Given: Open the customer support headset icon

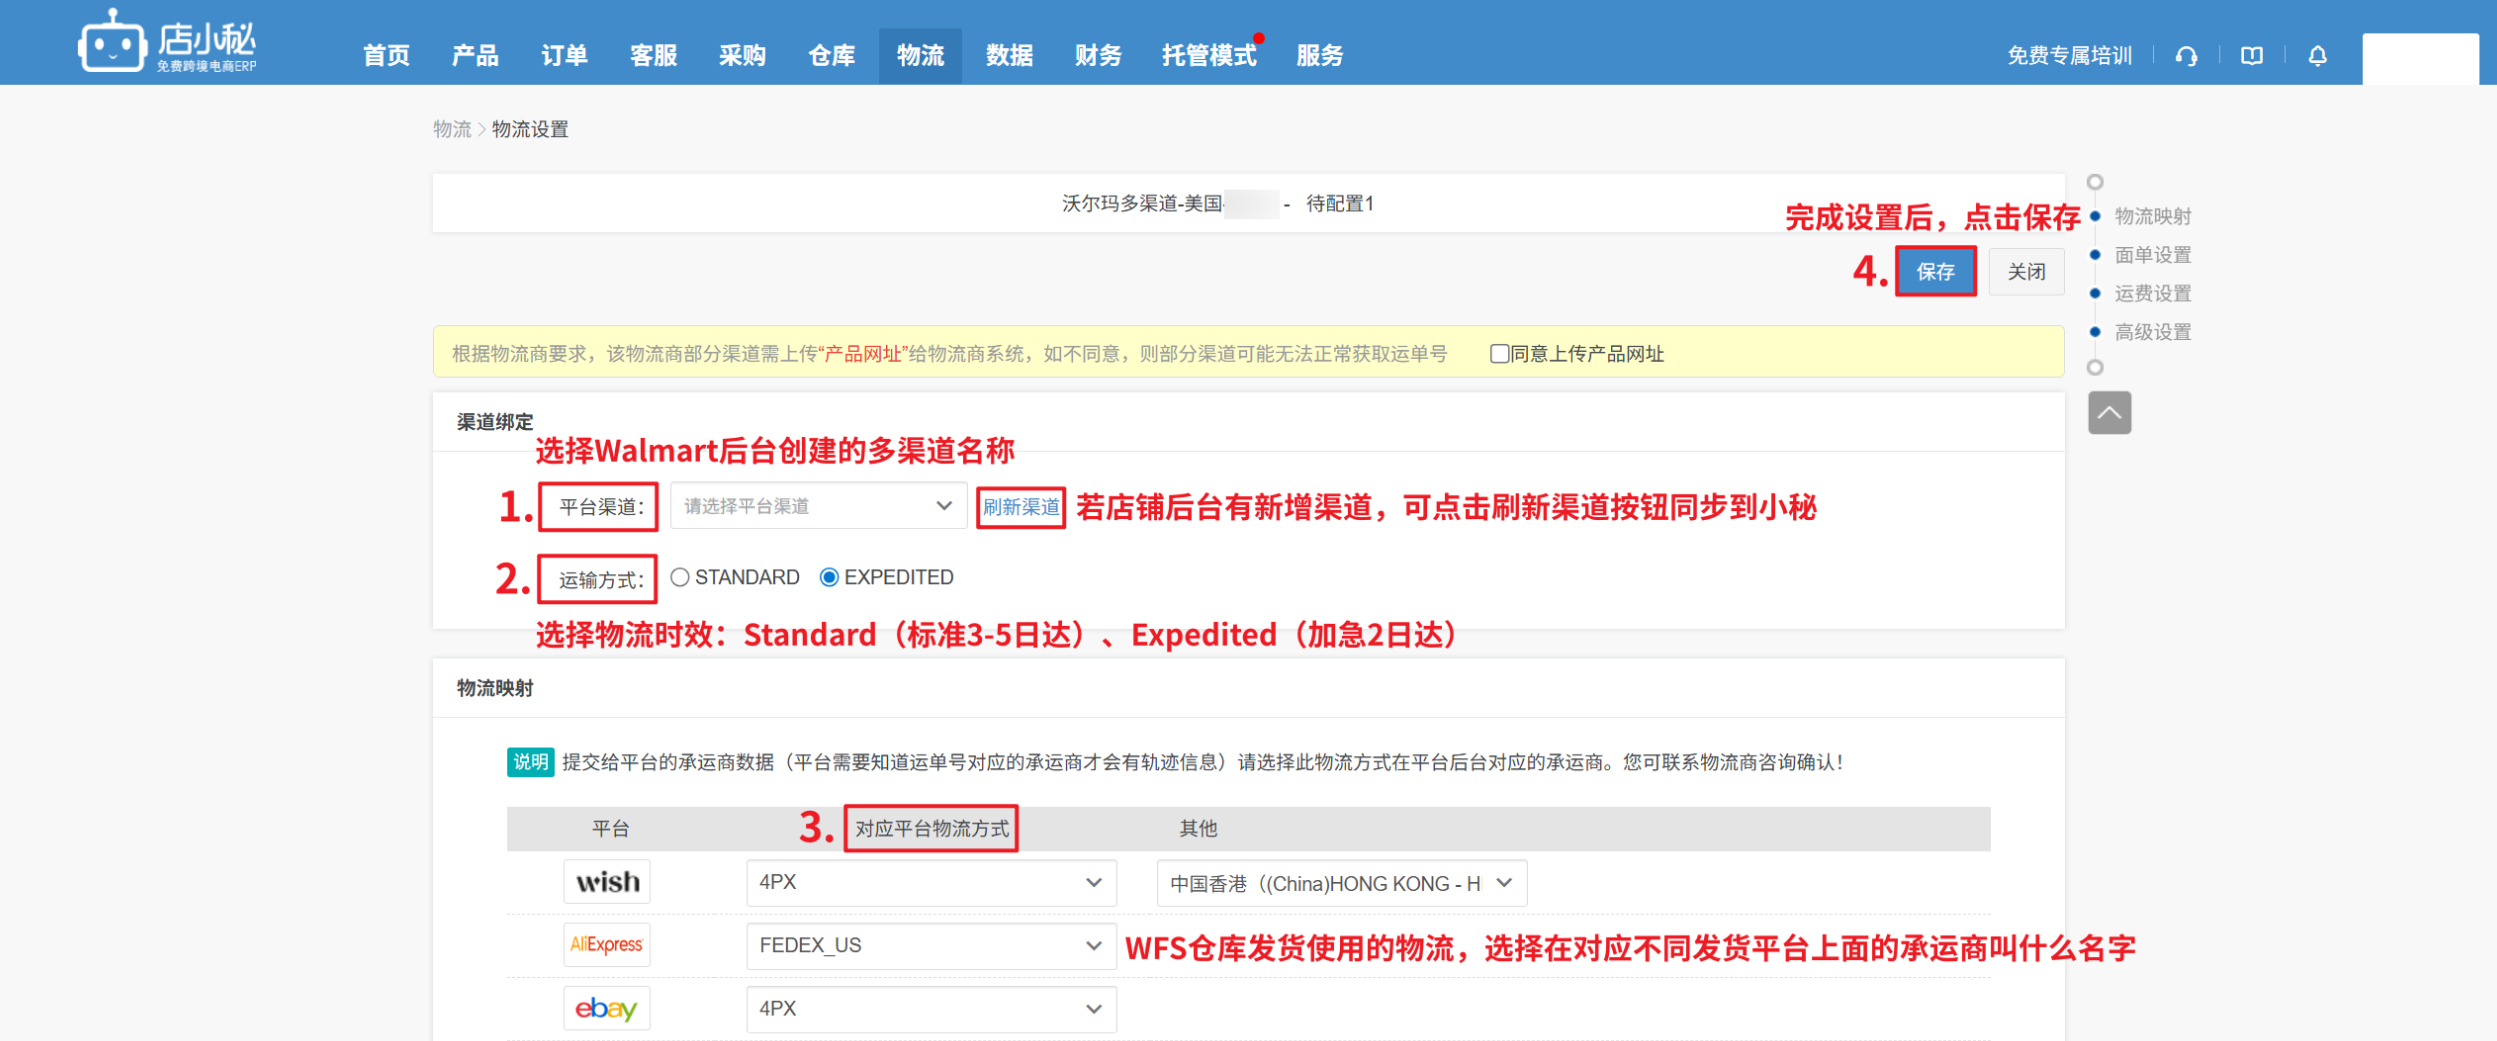Looking at the screenshot, I should 2186,56.
